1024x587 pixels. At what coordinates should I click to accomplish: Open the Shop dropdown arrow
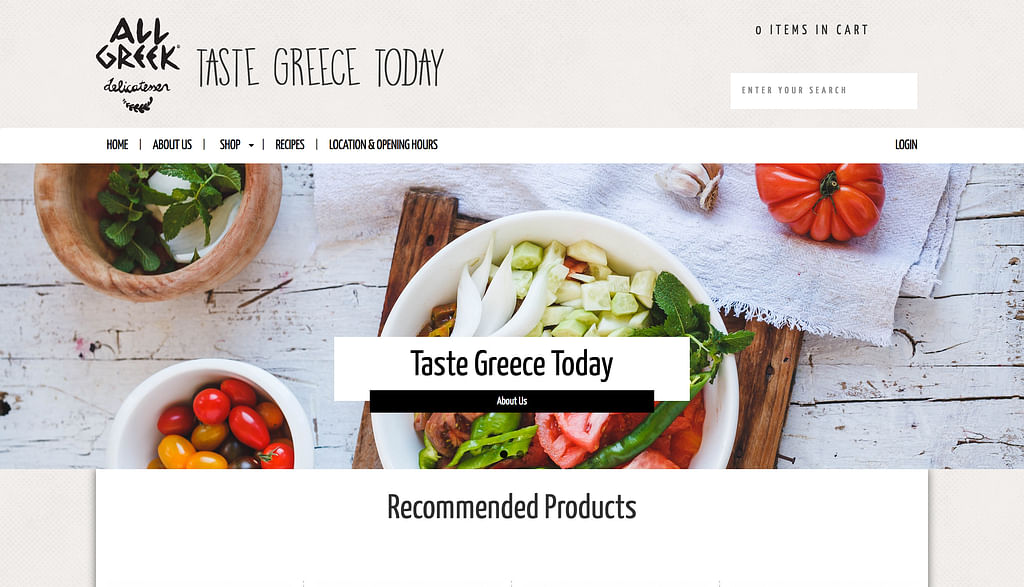tap(251, 146)
